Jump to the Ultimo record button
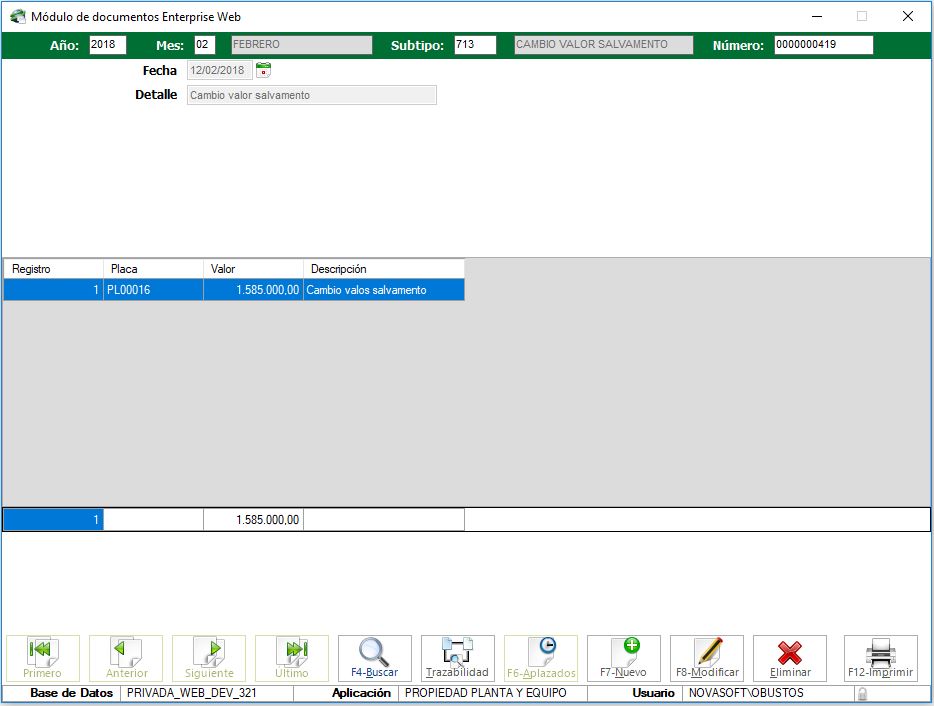934x706 pixels. click(292, 658)
